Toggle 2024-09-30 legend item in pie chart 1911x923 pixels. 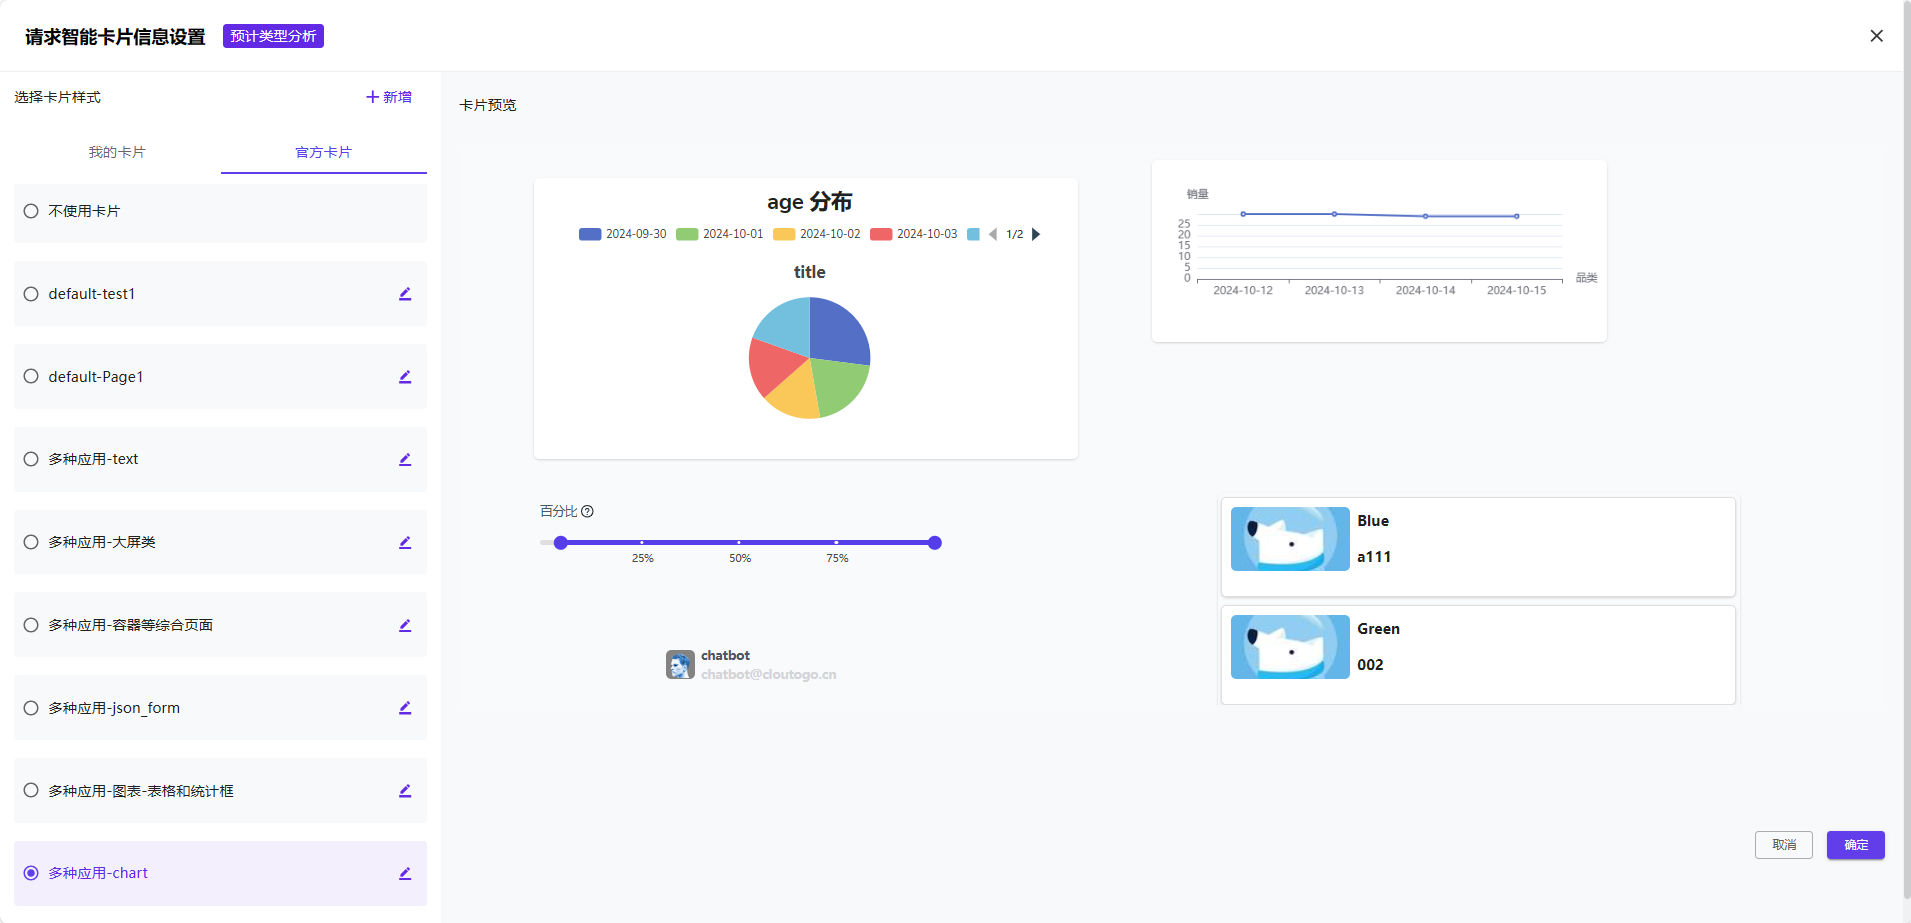point(622,234)
